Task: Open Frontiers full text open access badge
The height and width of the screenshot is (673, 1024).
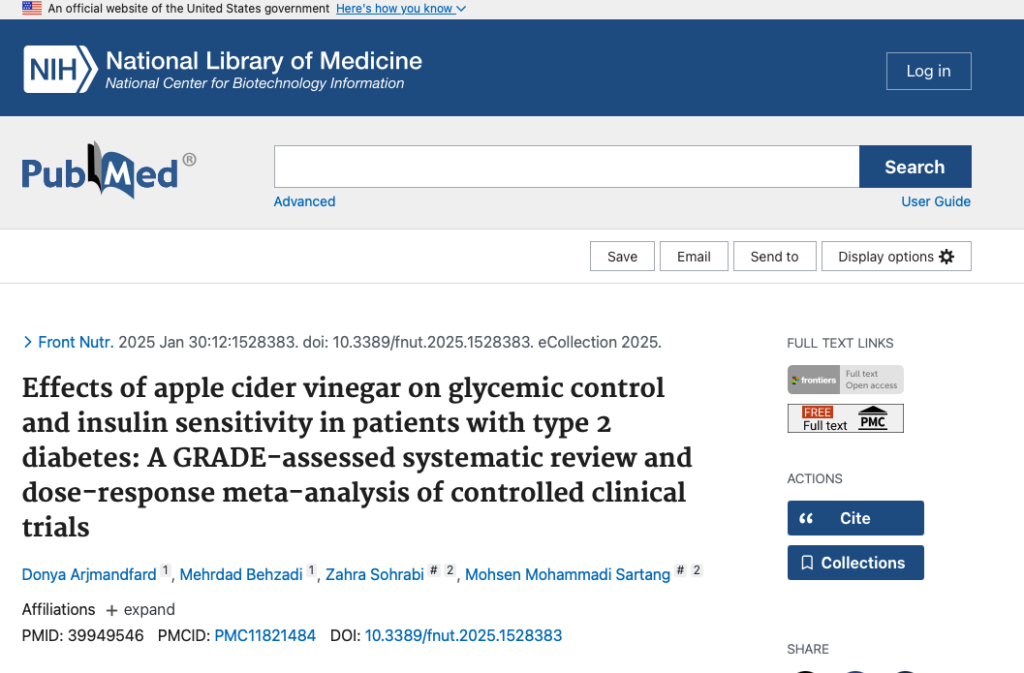Action: pyautogui.click(x=845, y=379)
